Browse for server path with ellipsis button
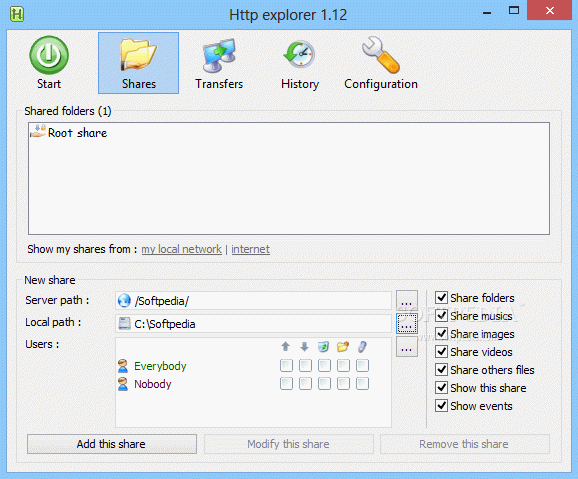The width and height of the screenshot is (578, 479). click(x=407, y=301)
